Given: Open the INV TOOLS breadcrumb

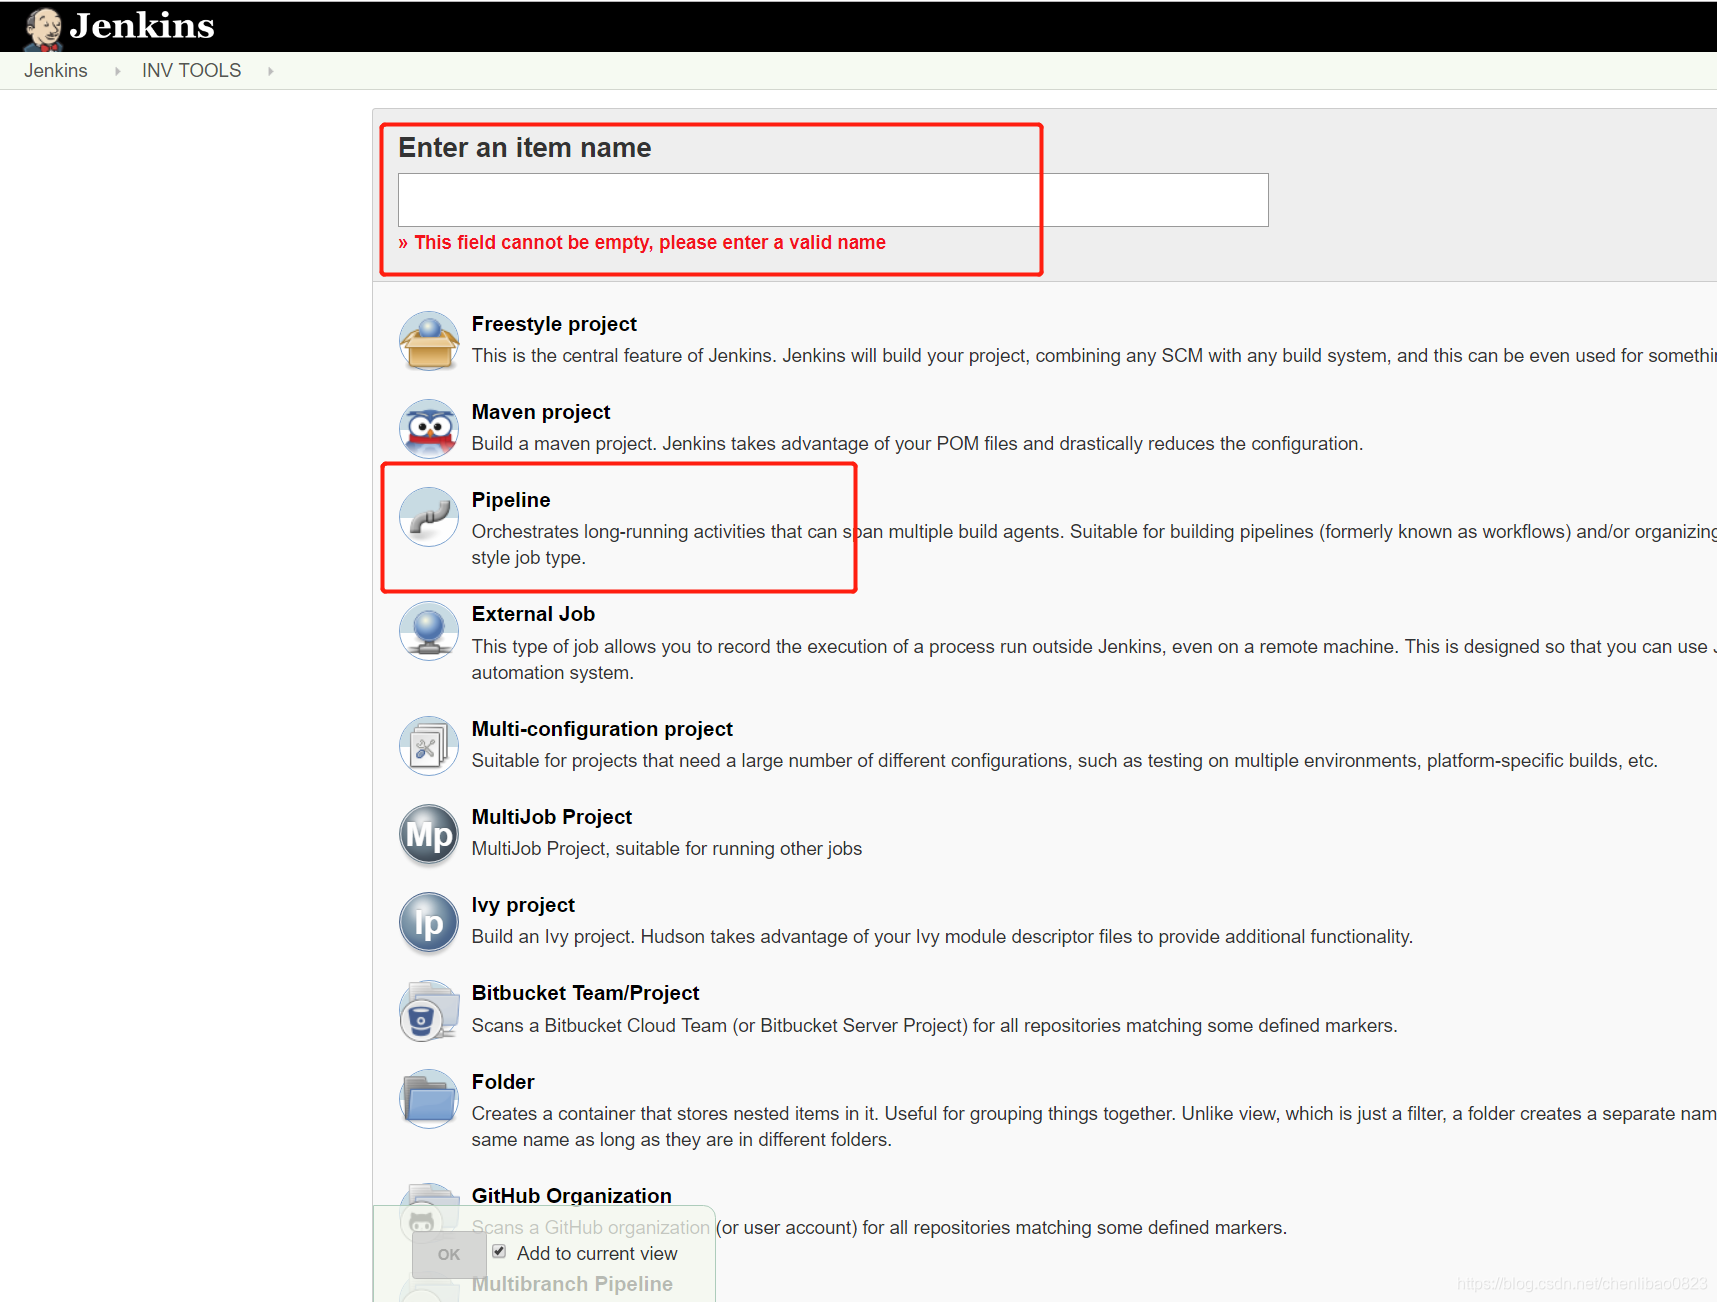Looking at the screenshot, I should [x=191, y=71].
